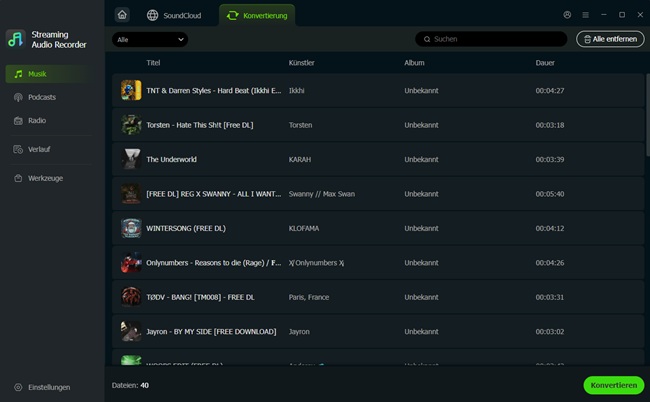Click the Werkzeuge toolbox icon
The height and width of the screenshot is (402, 650).
pyautogui.click(x=18, y=178)
